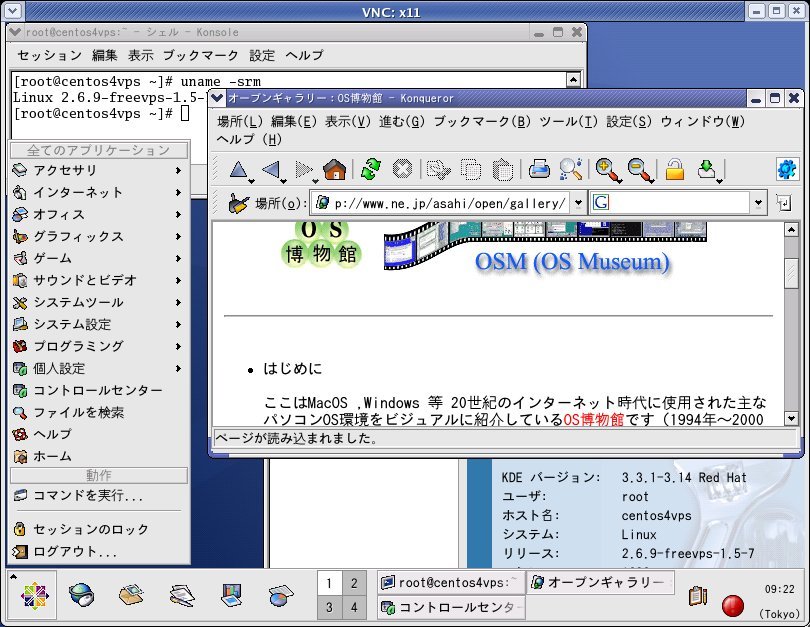Switch to virtual desktop 4 in pager
This screenshot has height=627, width=810.
354,607
